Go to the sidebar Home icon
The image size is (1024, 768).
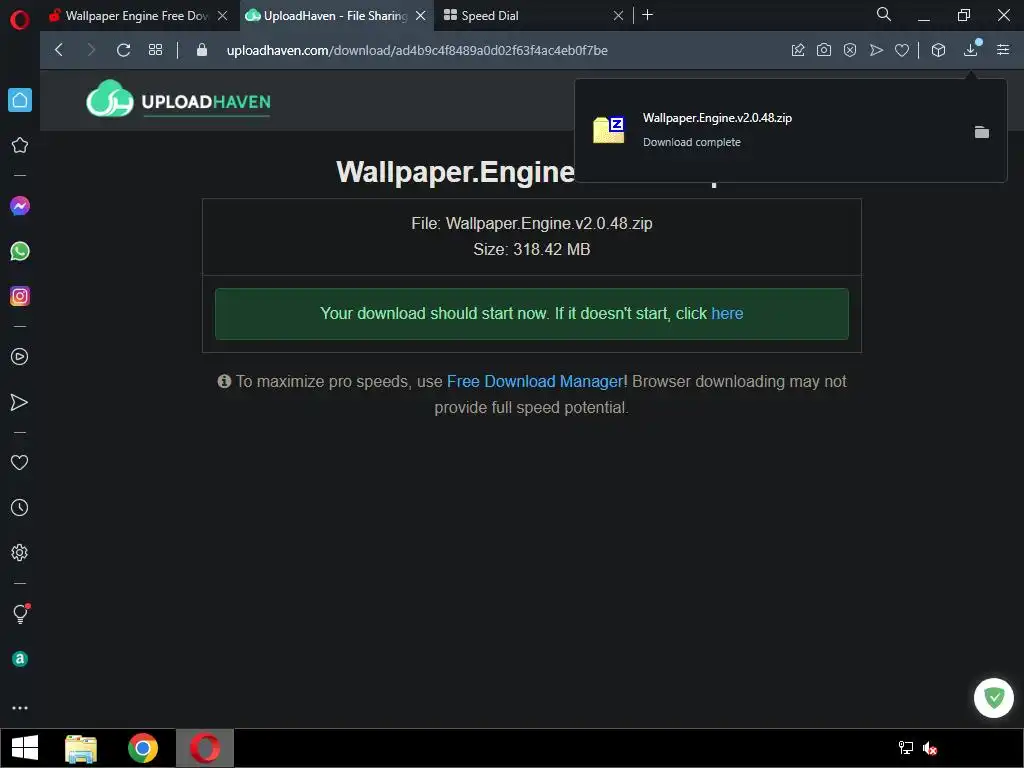click(x=20, y=100)
